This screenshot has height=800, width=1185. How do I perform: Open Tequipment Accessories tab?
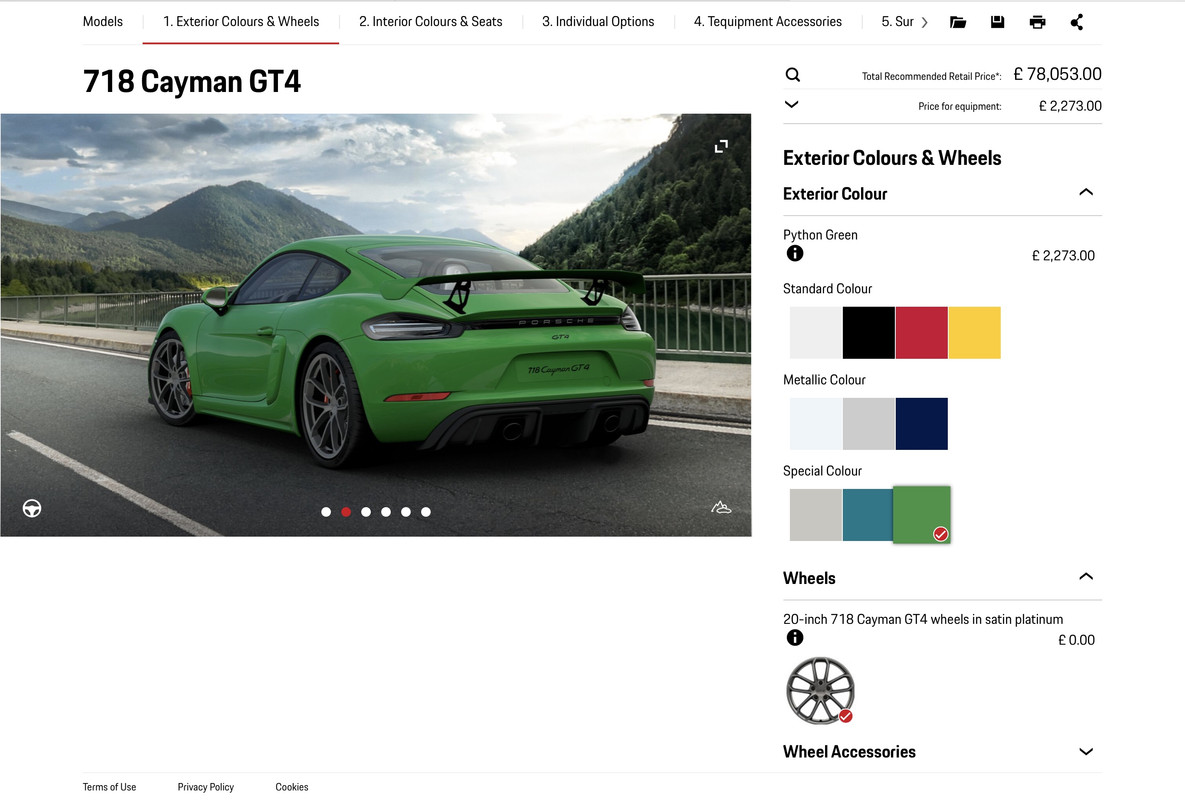click(768, 22)
